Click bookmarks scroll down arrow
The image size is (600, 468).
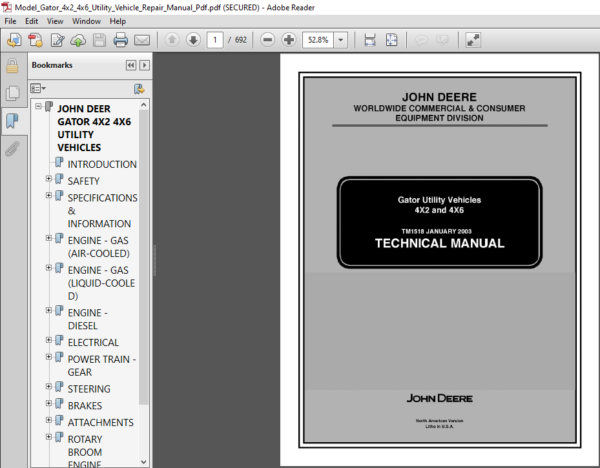pos(143,462)
